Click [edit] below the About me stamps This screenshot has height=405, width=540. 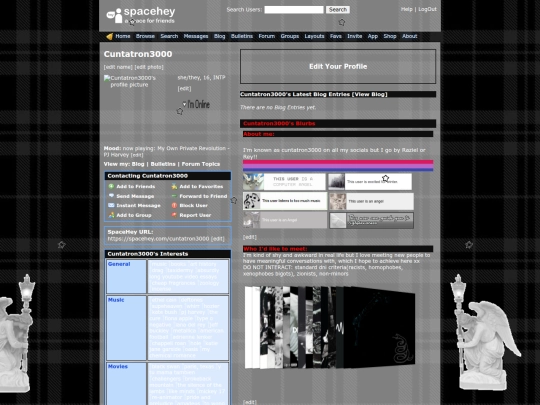250,237
